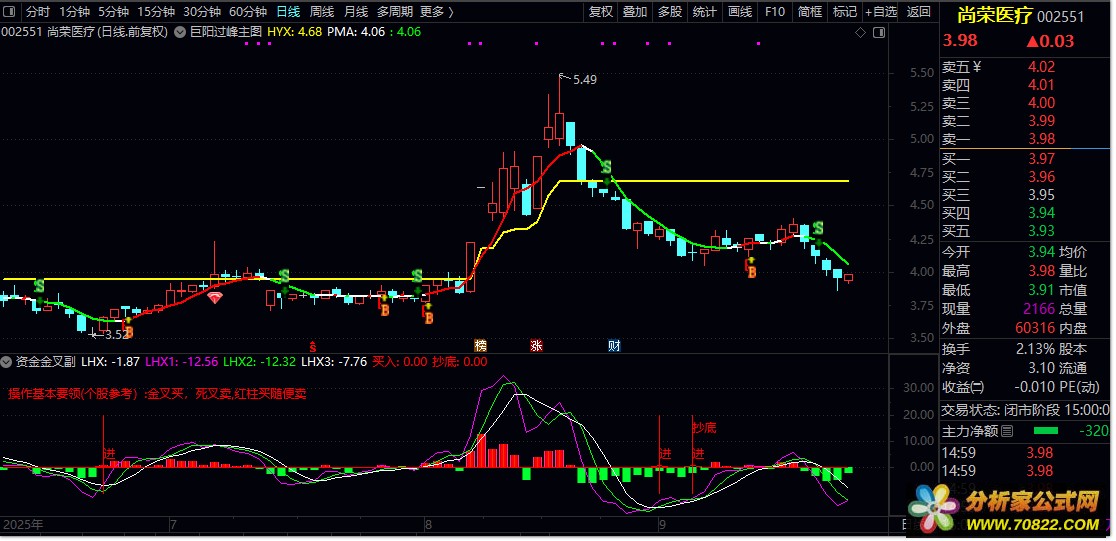The image size is (1116, 541).
Task: Click the ¥ symbol beside 卖五
Action: 977,67
